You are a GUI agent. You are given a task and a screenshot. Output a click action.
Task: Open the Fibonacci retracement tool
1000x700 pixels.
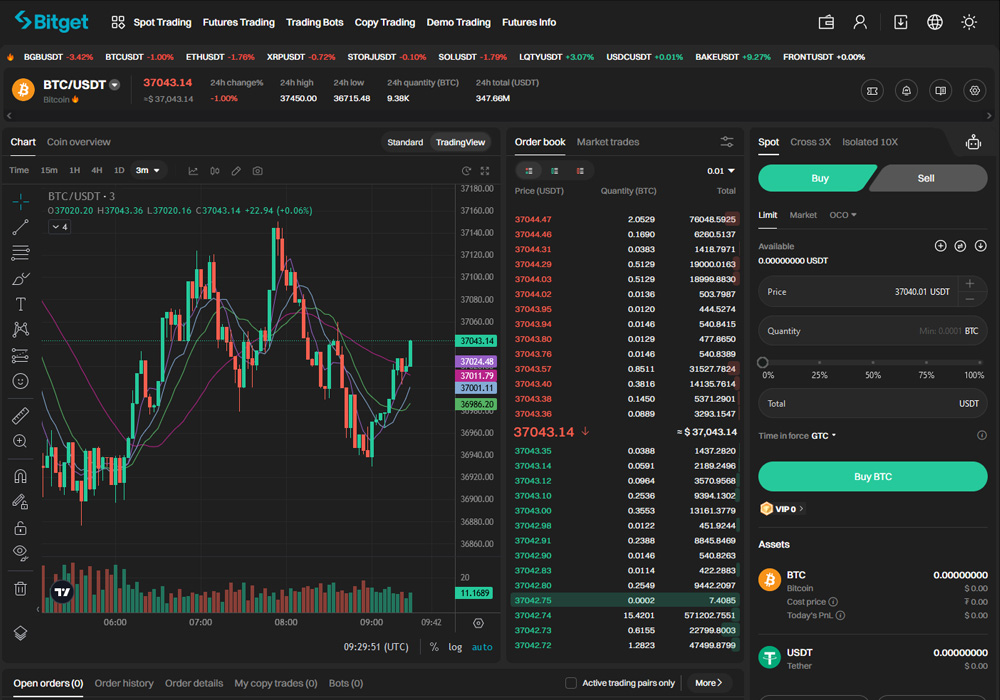click(20, 252)
